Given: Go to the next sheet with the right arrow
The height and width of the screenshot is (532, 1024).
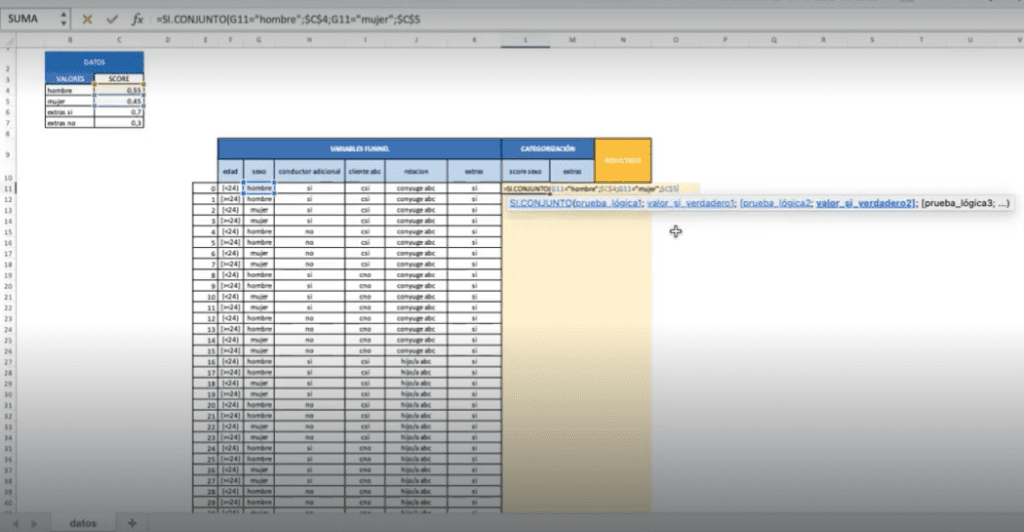Looking at the screenshot, I should point(34,524).
